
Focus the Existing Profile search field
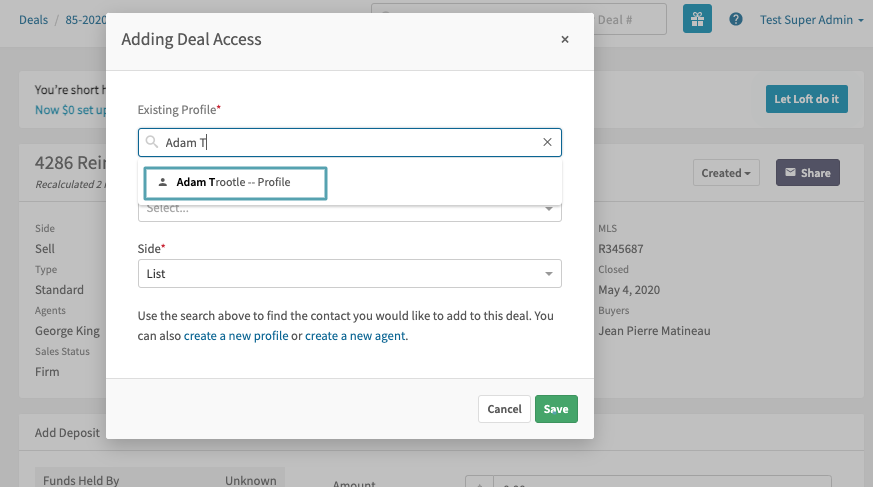click(350, 142)
